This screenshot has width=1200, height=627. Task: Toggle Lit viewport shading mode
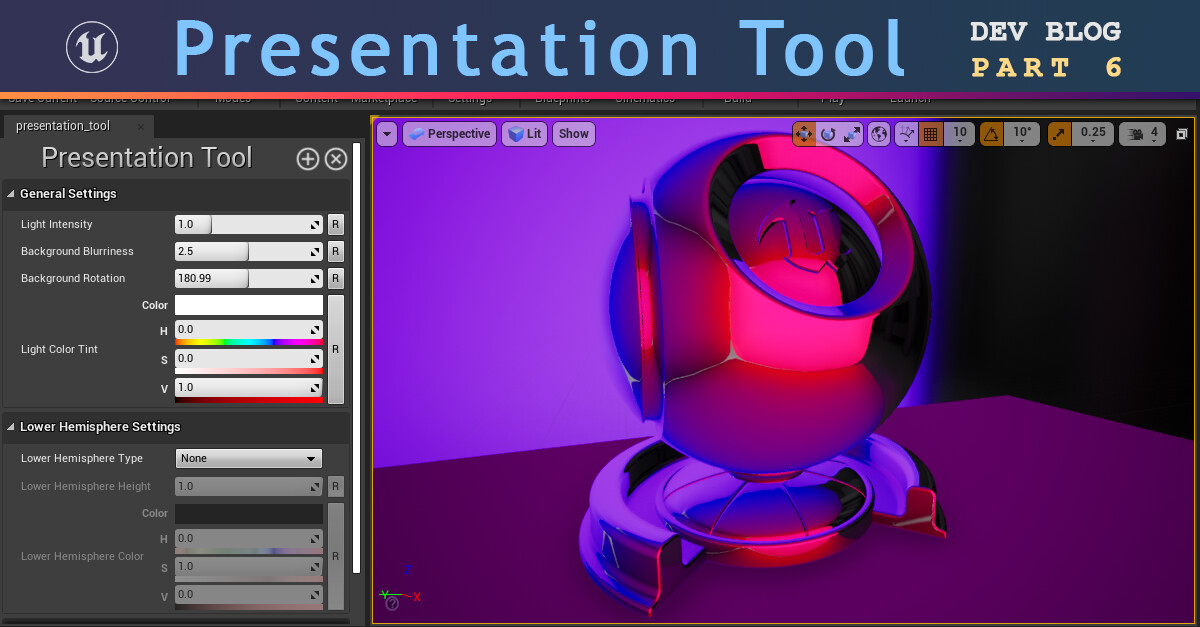(524, 133)
